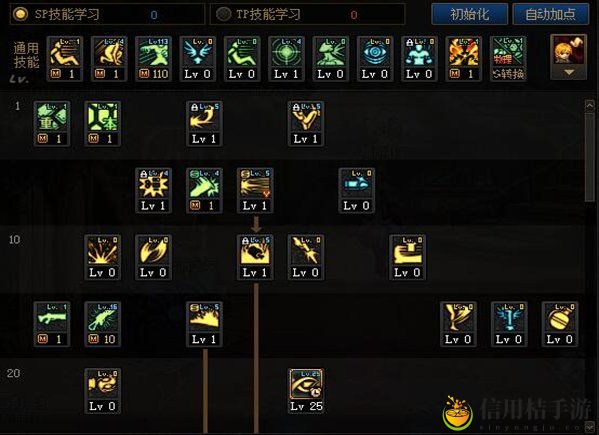Image resolution: width=599 pixels, height=435 pixels.
Task: Select the grenade skill at Lv 0
Action: (x=560, y=324)
